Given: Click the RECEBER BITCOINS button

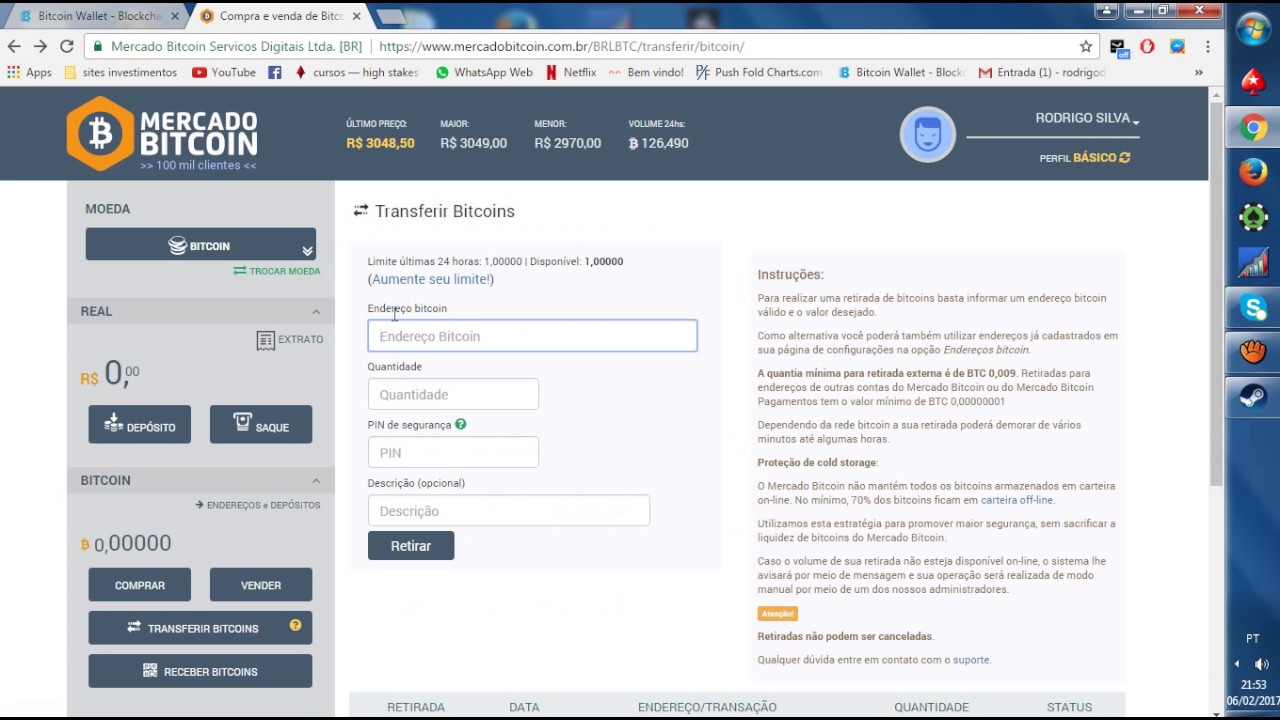Looking at the screenshot, I should coord(200,671).
